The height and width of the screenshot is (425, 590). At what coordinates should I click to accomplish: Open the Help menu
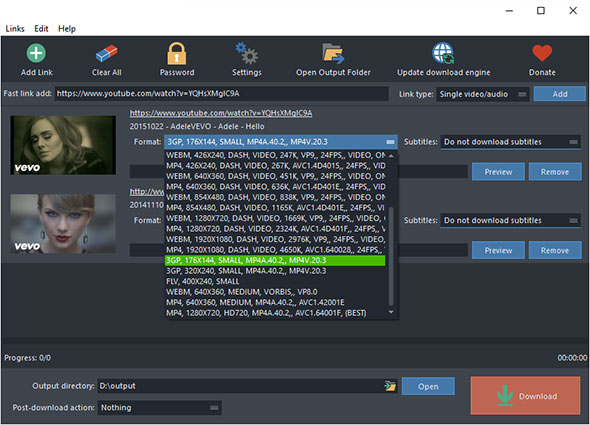pos(67,29)
